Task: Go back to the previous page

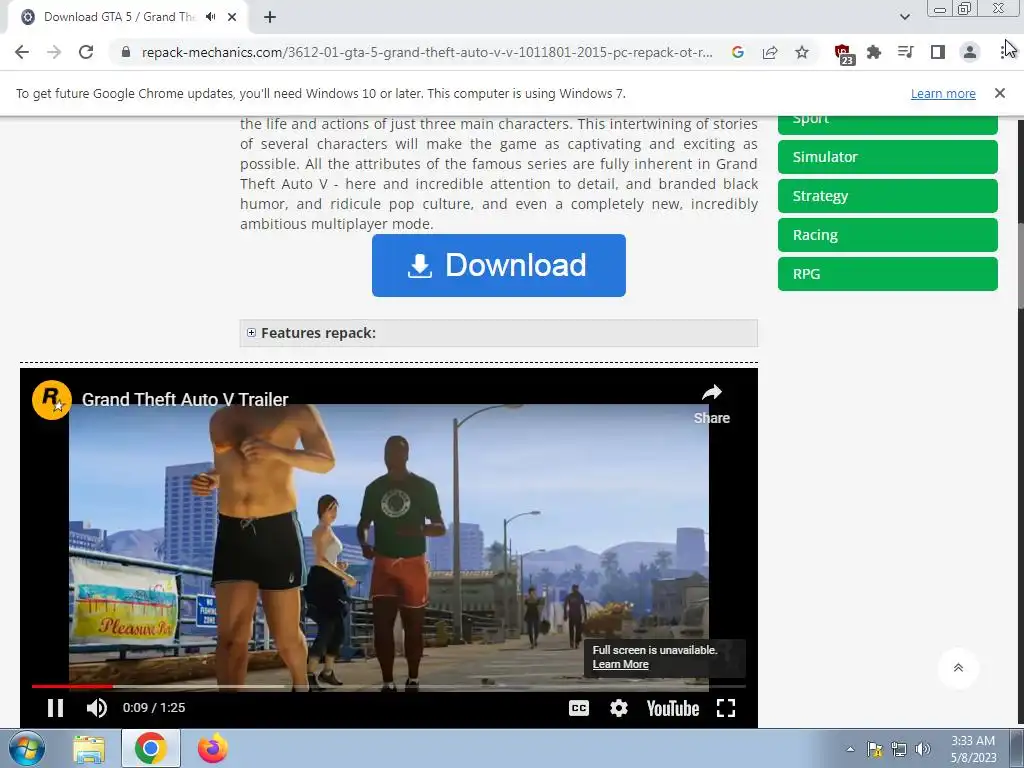Action: tap(22, 52)
